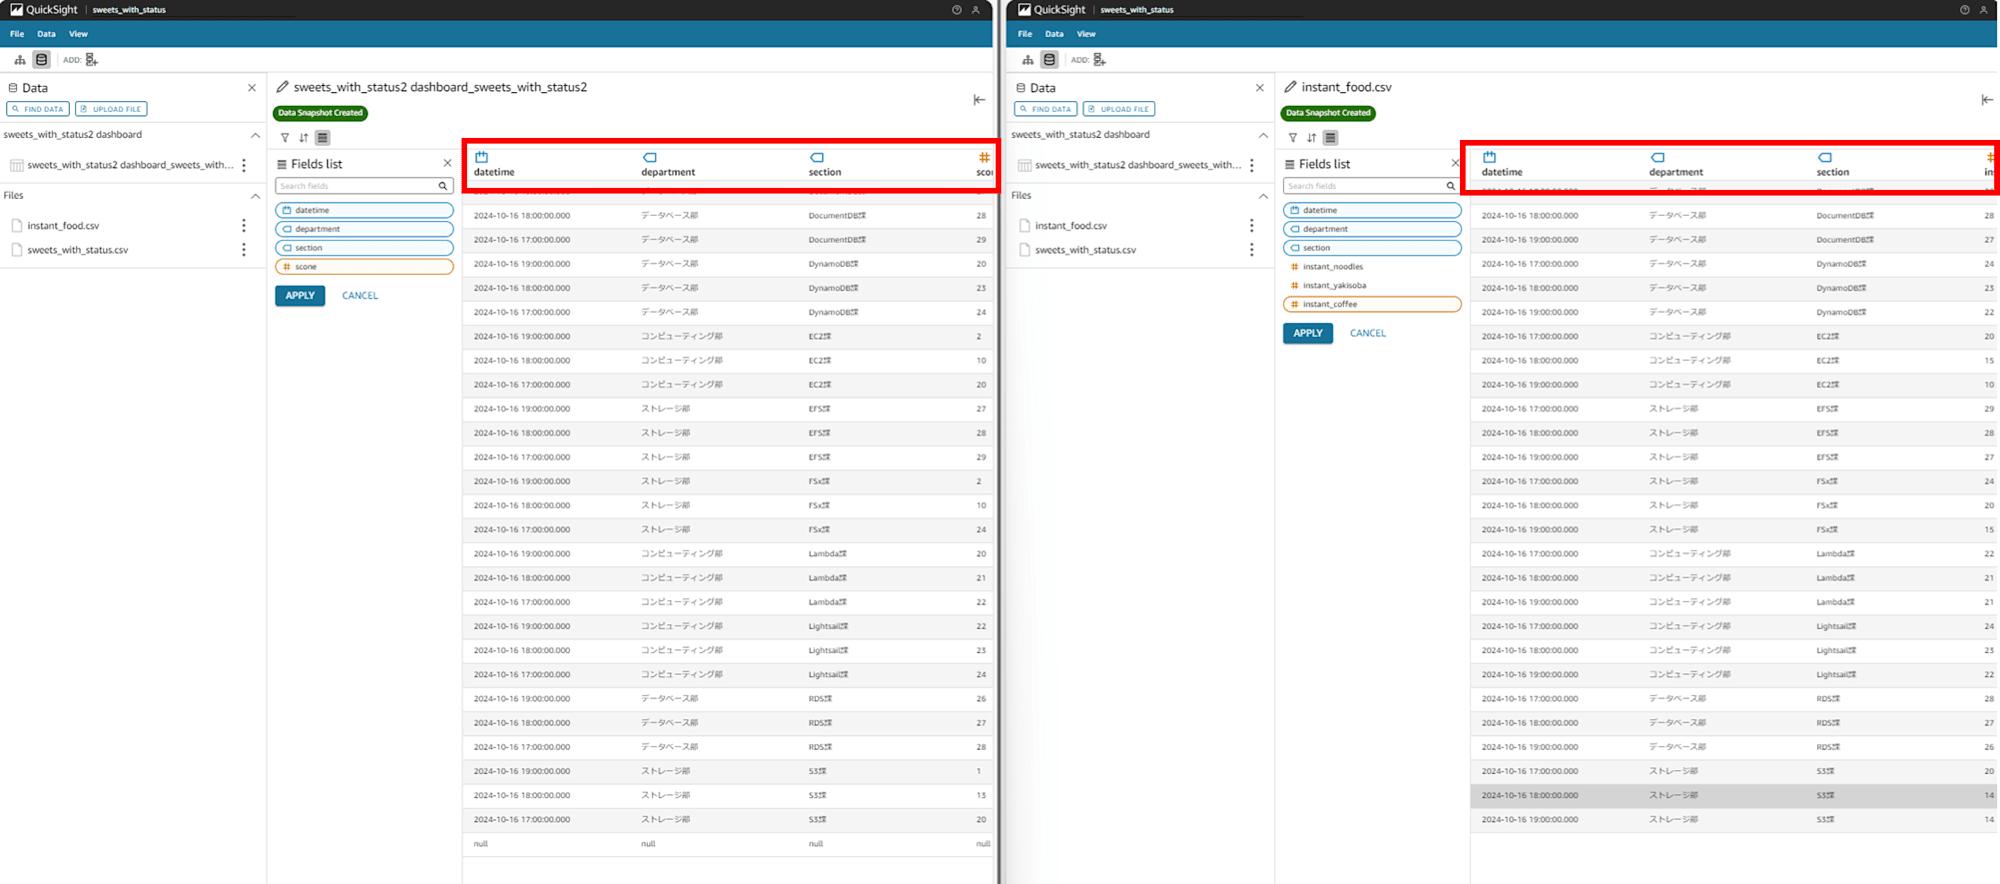Click search magnifier in right Fields list

pos(1451,186)
